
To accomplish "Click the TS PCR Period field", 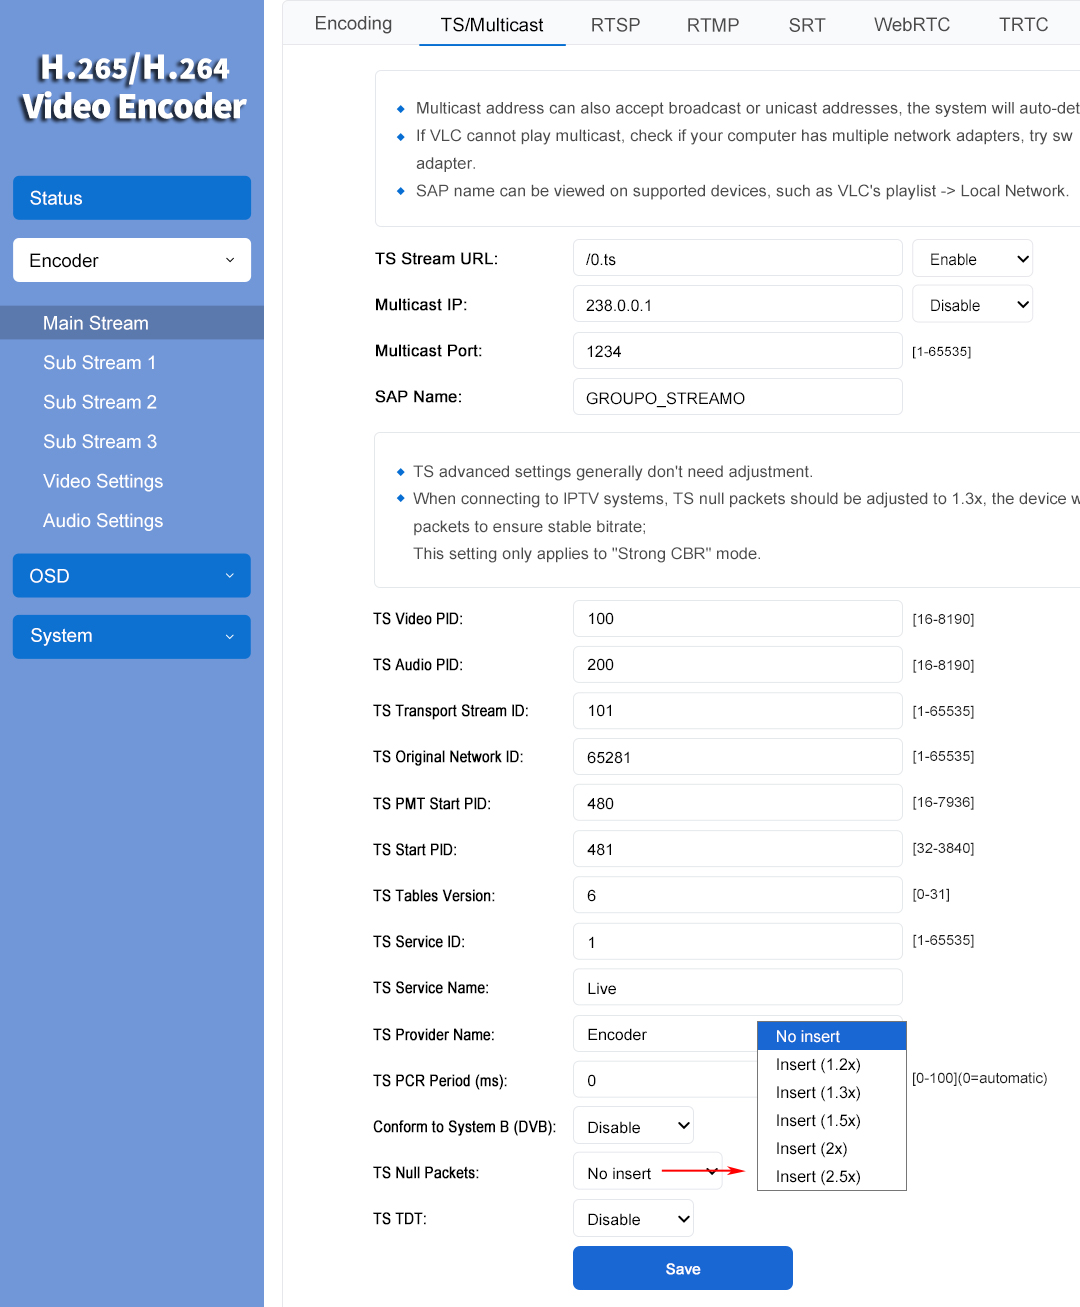I will click(665, 1080).
